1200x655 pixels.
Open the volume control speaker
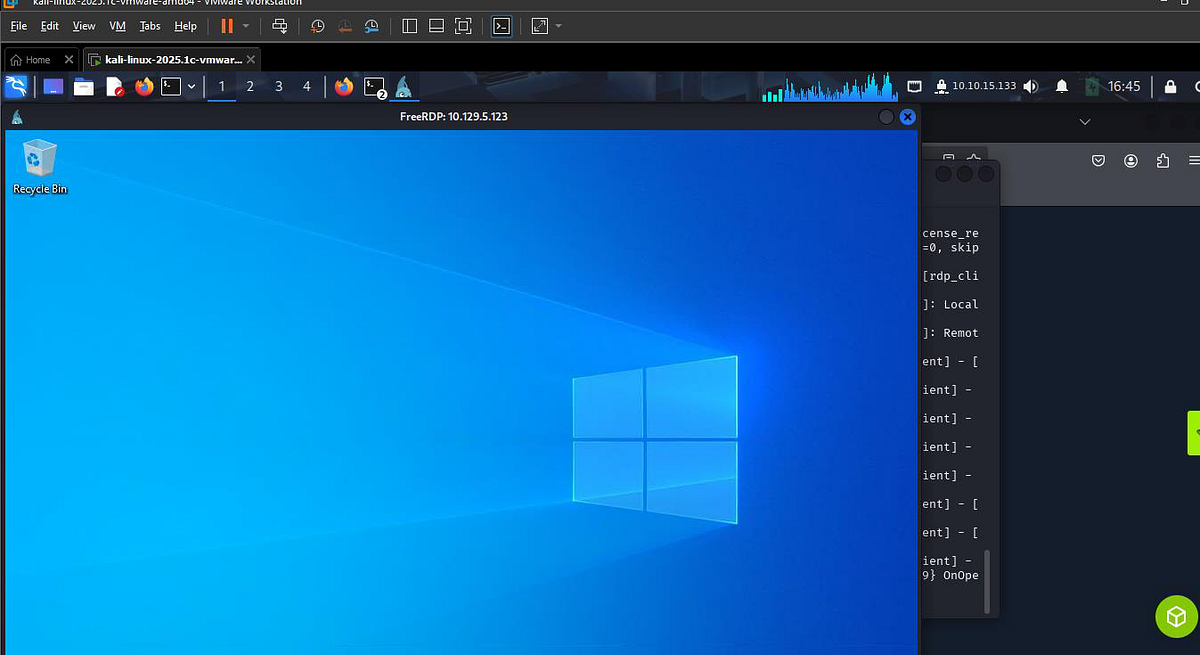pyautogui.click(x=1030, y=86)
